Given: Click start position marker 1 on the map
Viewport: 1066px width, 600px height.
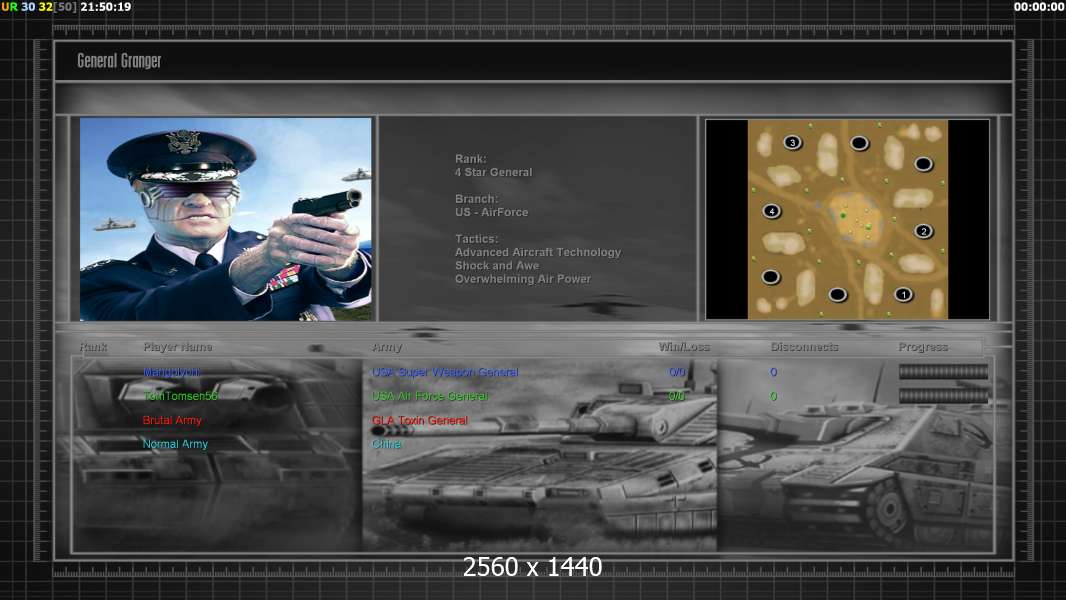Looking at the screenshot, I should click(x=903, y=294).
